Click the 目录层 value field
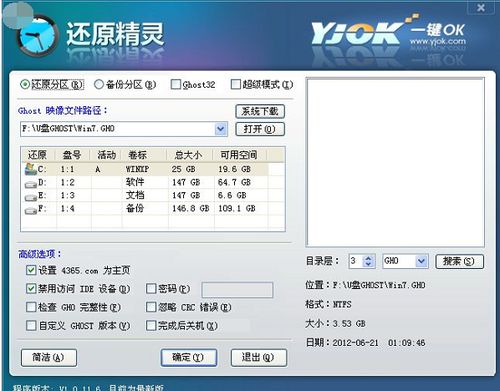Viewport: 500px width, 391px height. click(x=356, y=261)
